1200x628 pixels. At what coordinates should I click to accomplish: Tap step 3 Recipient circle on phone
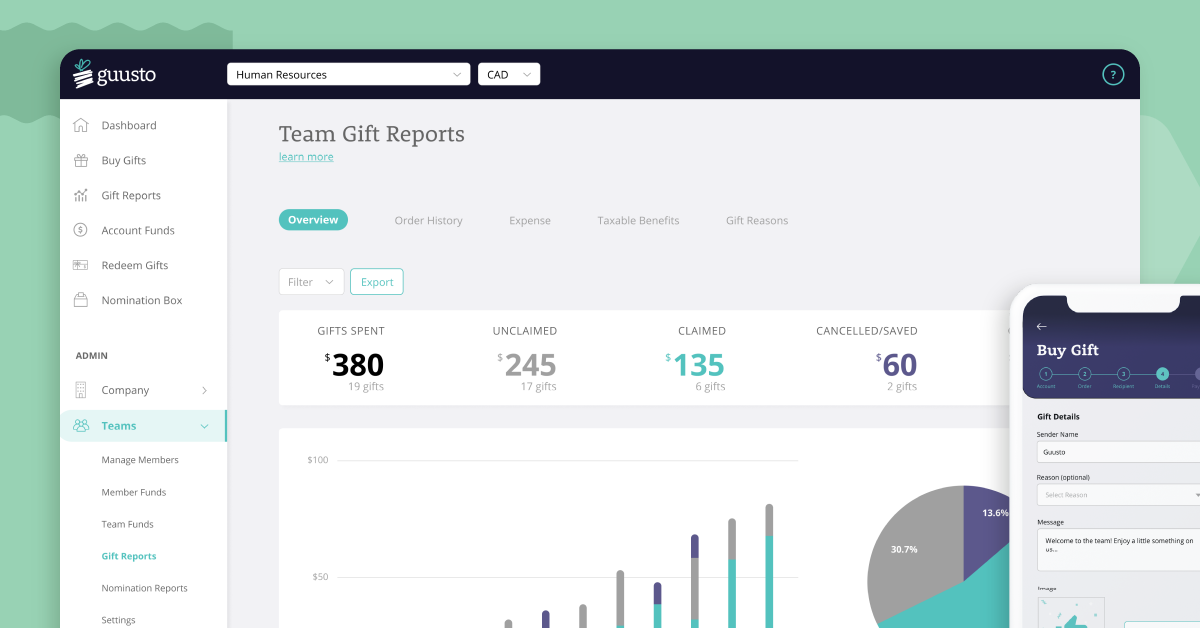(x=1123, y=374)
